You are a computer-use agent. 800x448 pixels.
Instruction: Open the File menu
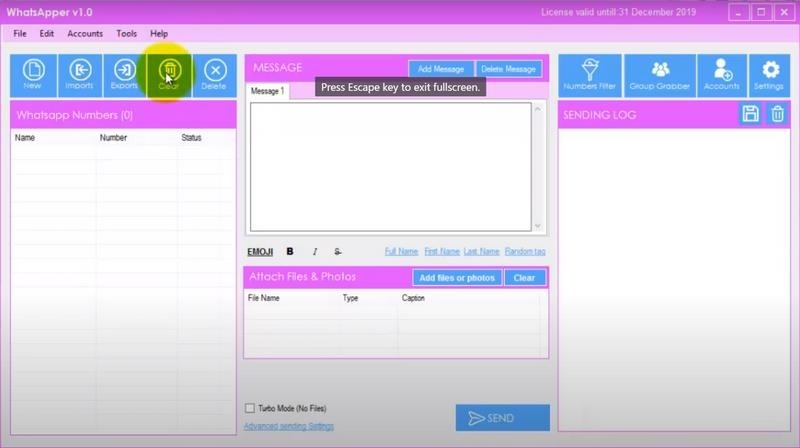pyautogui.click(x=20, y=34)
